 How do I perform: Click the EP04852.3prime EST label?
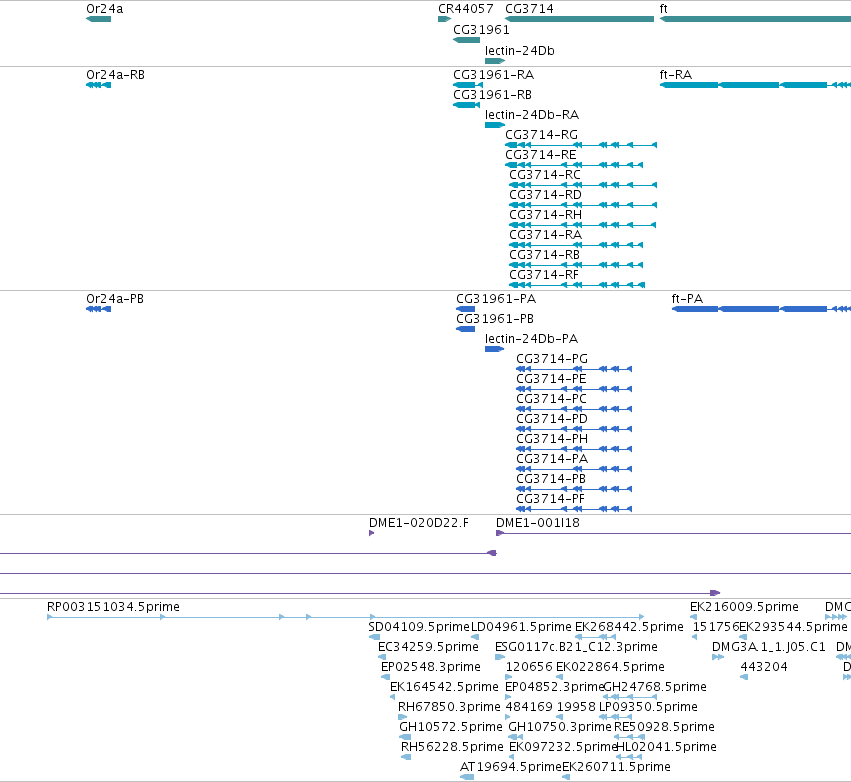(554, 688)
